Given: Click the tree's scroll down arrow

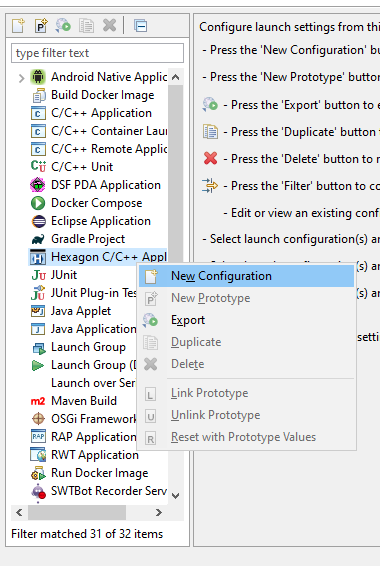Looking at the screenshot, I should tap(175, 496).
